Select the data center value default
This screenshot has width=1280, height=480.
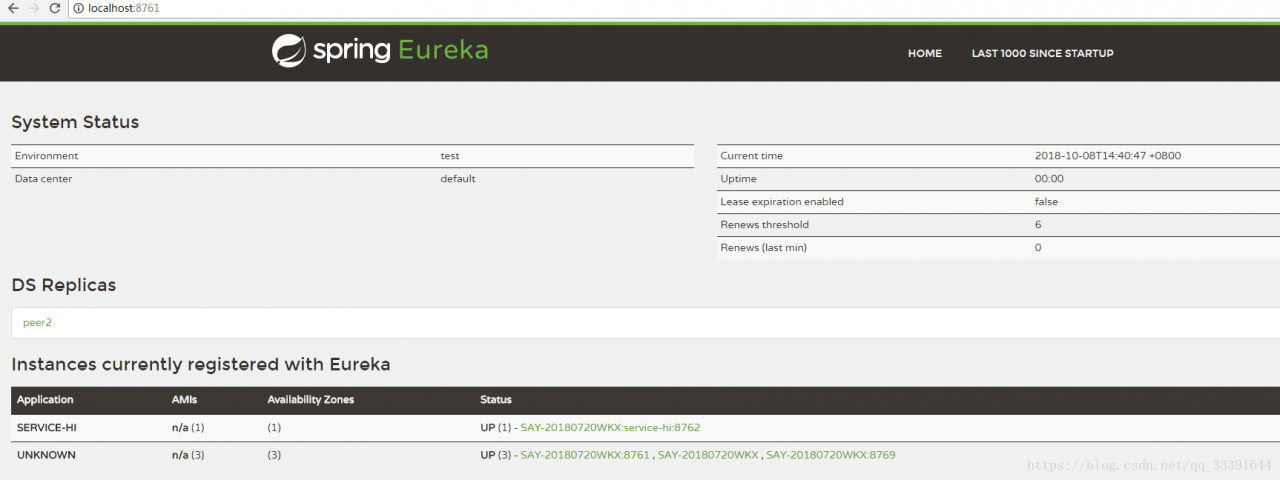click(458, 179)
